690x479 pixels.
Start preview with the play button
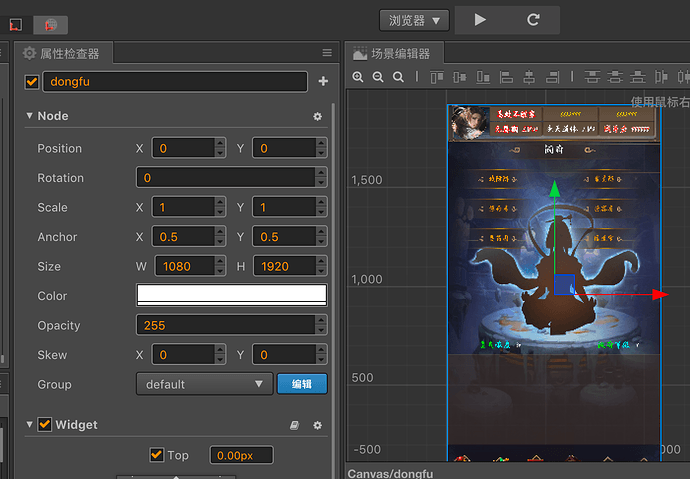(480, 20)
